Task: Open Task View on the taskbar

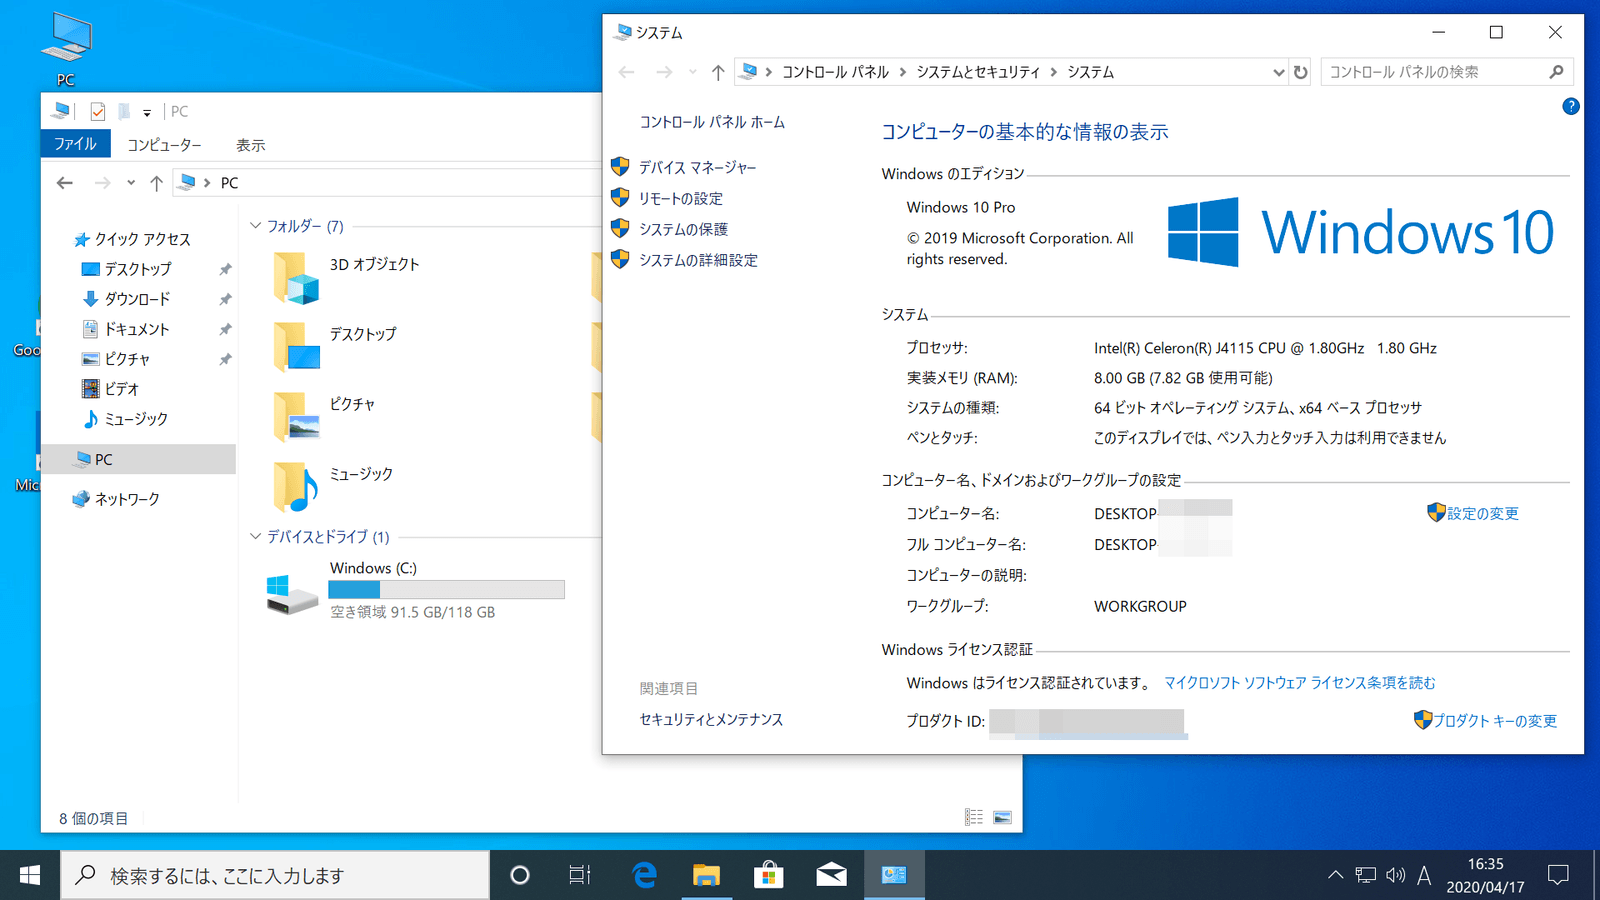Action: coord(580,875)
